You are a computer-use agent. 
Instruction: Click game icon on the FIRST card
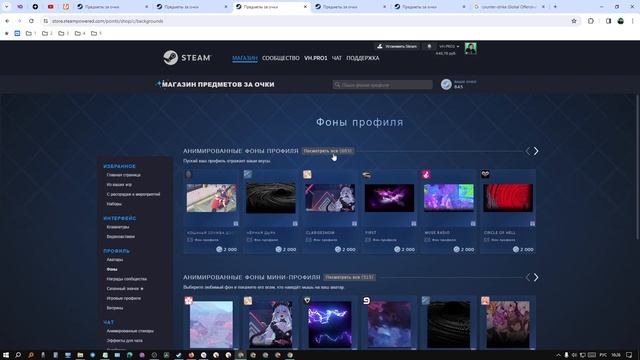pyautogui.click(x=367, y=175)
